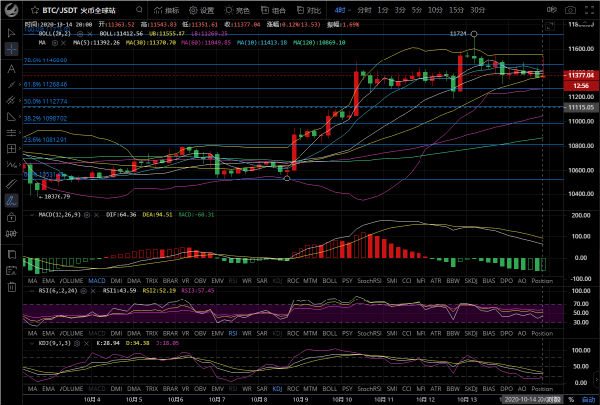Switch to the 分时 time-sharing interval
The height and width of the screenshot is (405, 600).
(x=364, y=10)
